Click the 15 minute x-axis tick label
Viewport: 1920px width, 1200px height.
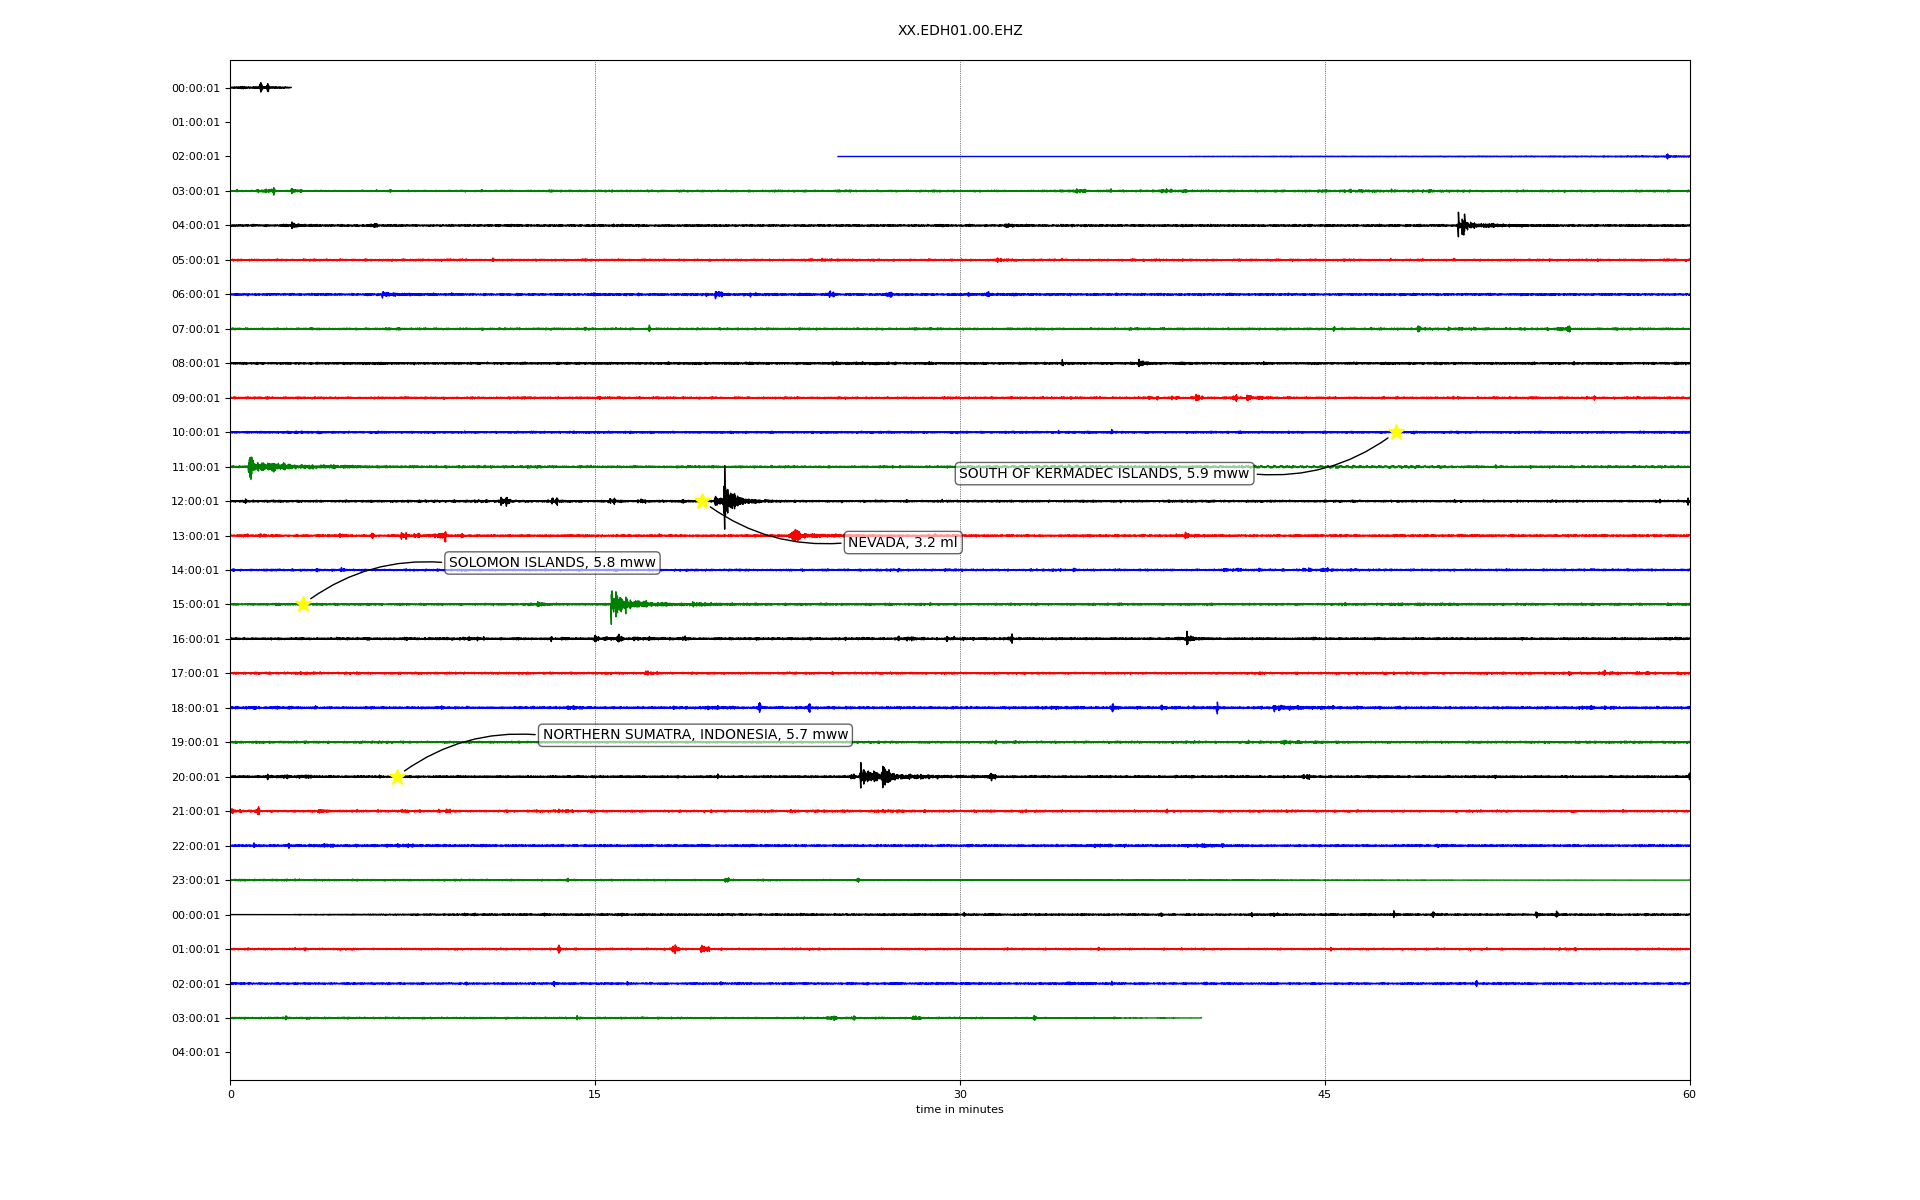pos(595,1094)
